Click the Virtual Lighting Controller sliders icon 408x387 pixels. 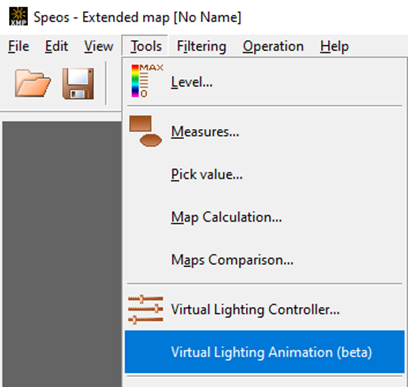pos(146,309)
